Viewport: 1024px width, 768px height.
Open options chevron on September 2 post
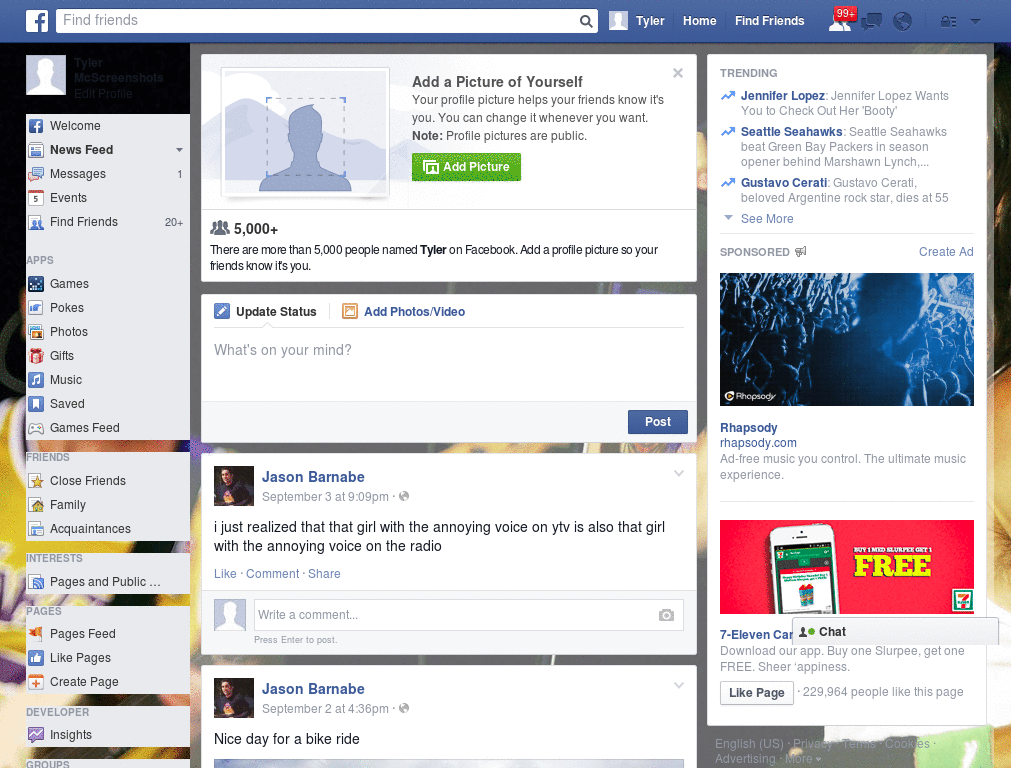[x=679, y=686]
